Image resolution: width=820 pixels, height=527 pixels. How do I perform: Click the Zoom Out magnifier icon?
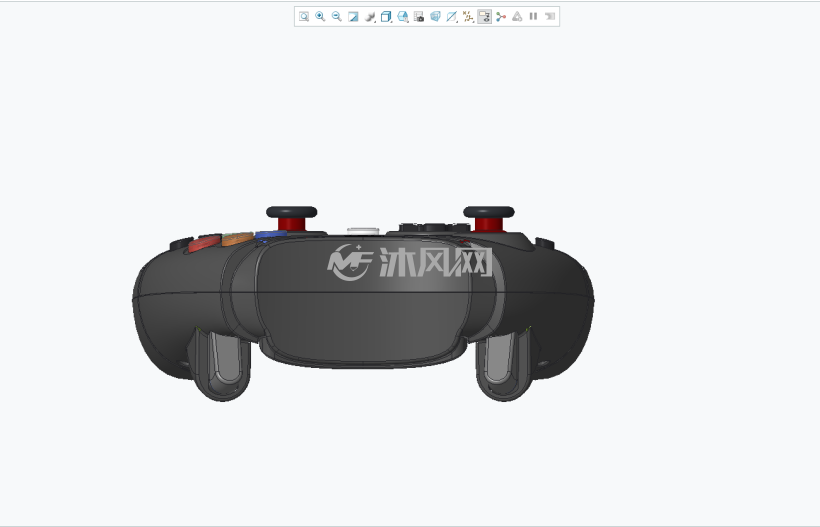point(336,16)
